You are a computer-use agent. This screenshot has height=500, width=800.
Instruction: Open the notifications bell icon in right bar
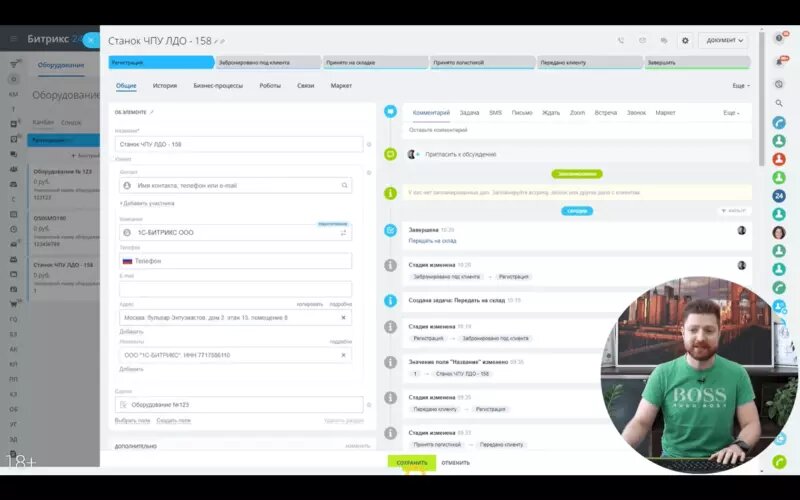779,62
